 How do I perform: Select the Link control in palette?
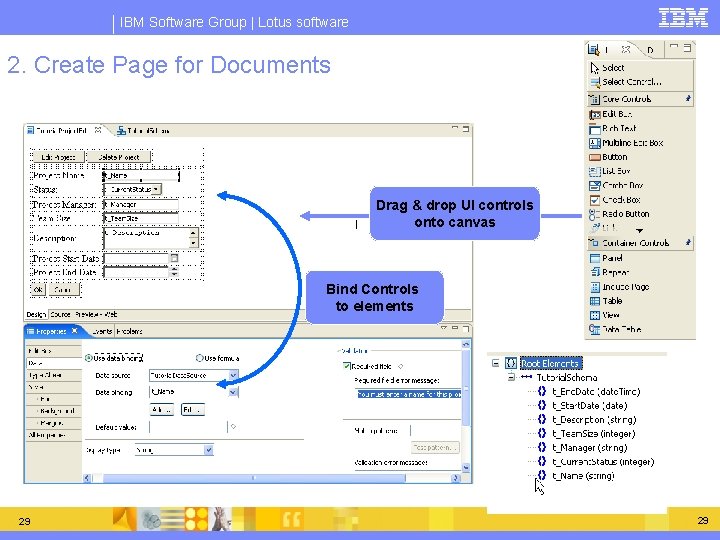click(x=604, y=227)
